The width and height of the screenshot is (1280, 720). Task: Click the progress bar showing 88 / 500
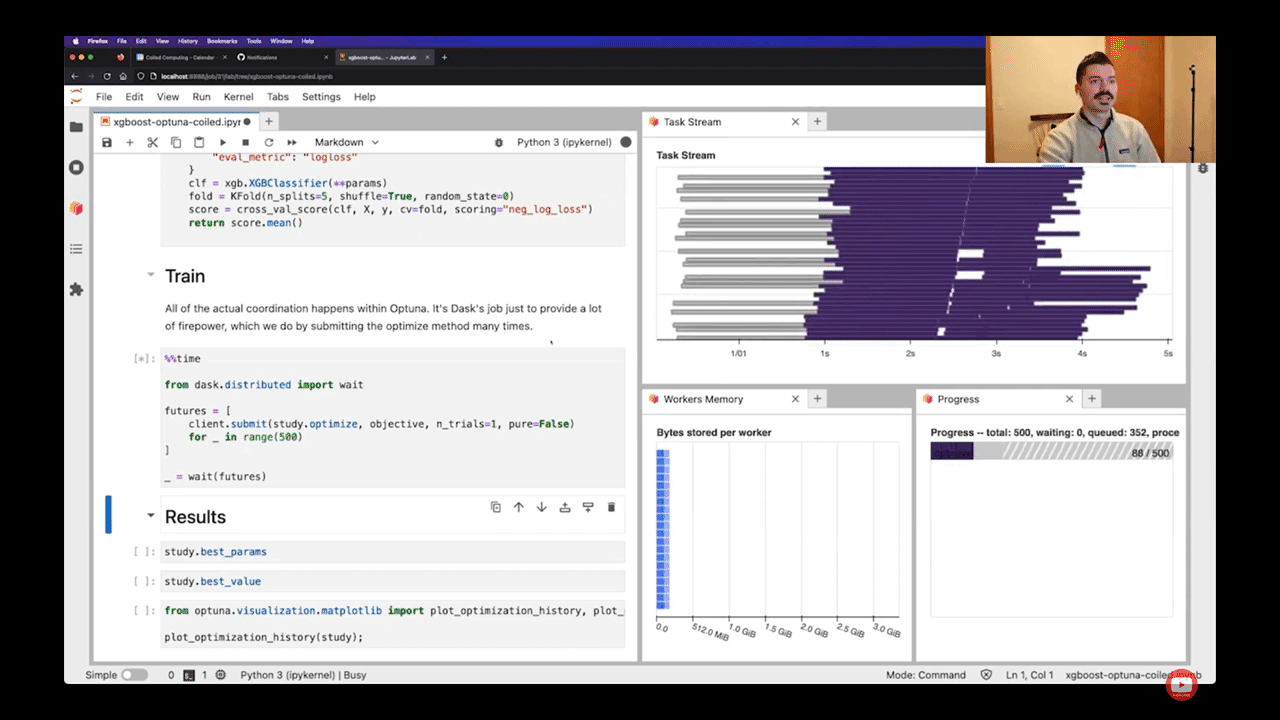(1050, 453)
